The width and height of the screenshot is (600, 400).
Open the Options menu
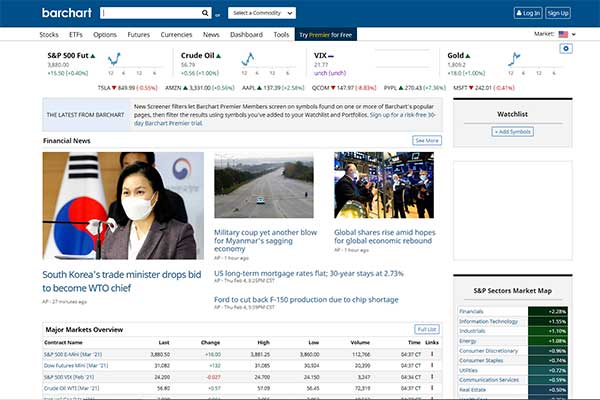(105, 34)
